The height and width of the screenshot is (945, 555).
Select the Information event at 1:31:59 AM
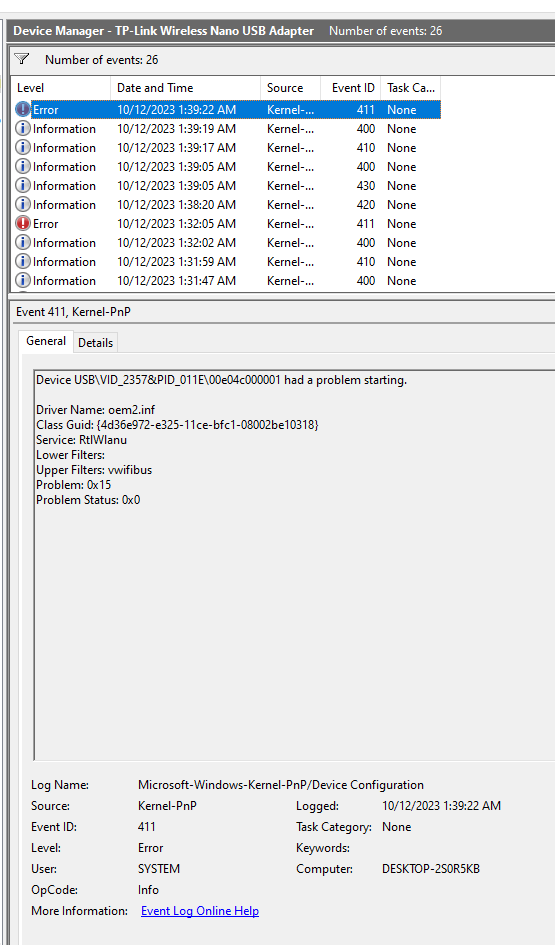[x=228, y=262]
